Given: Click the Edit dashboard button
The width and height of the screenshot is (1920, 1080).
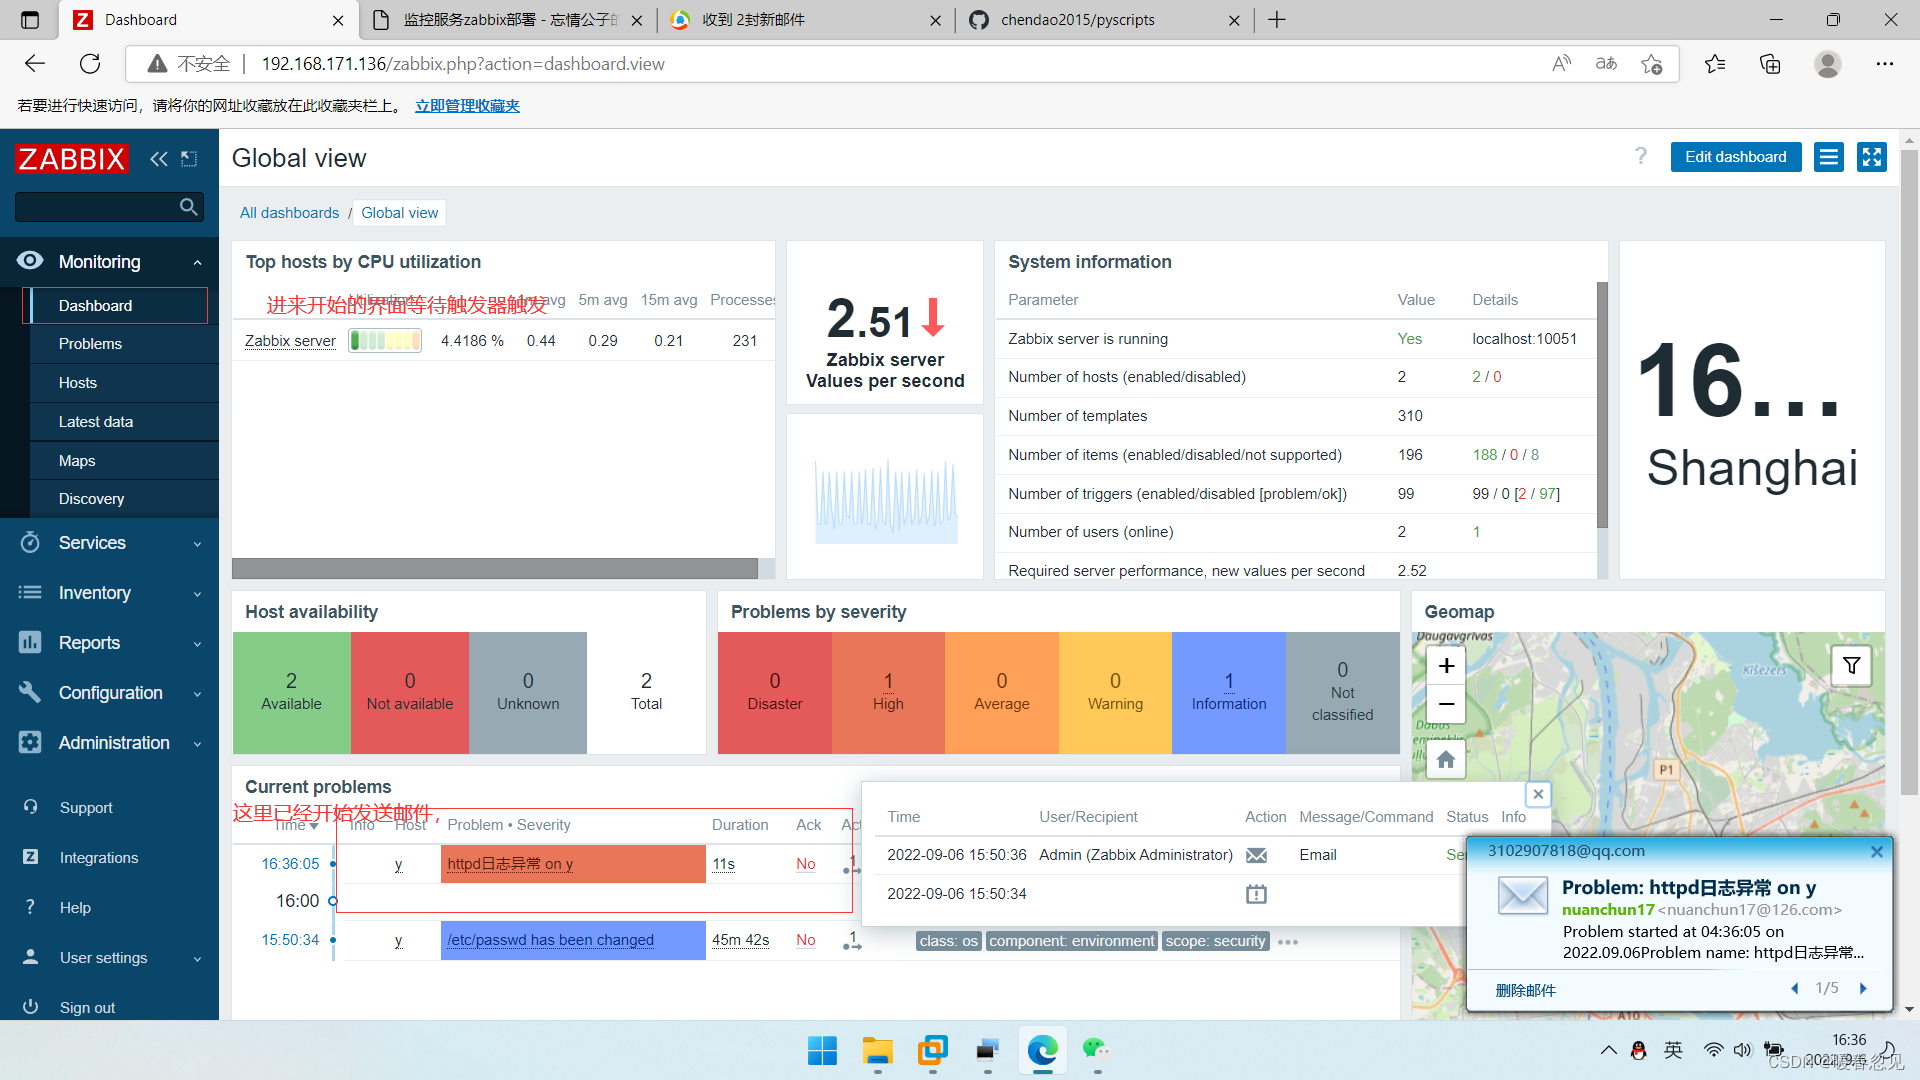Looking at the screenshot, I should [x=1735, y=157].
